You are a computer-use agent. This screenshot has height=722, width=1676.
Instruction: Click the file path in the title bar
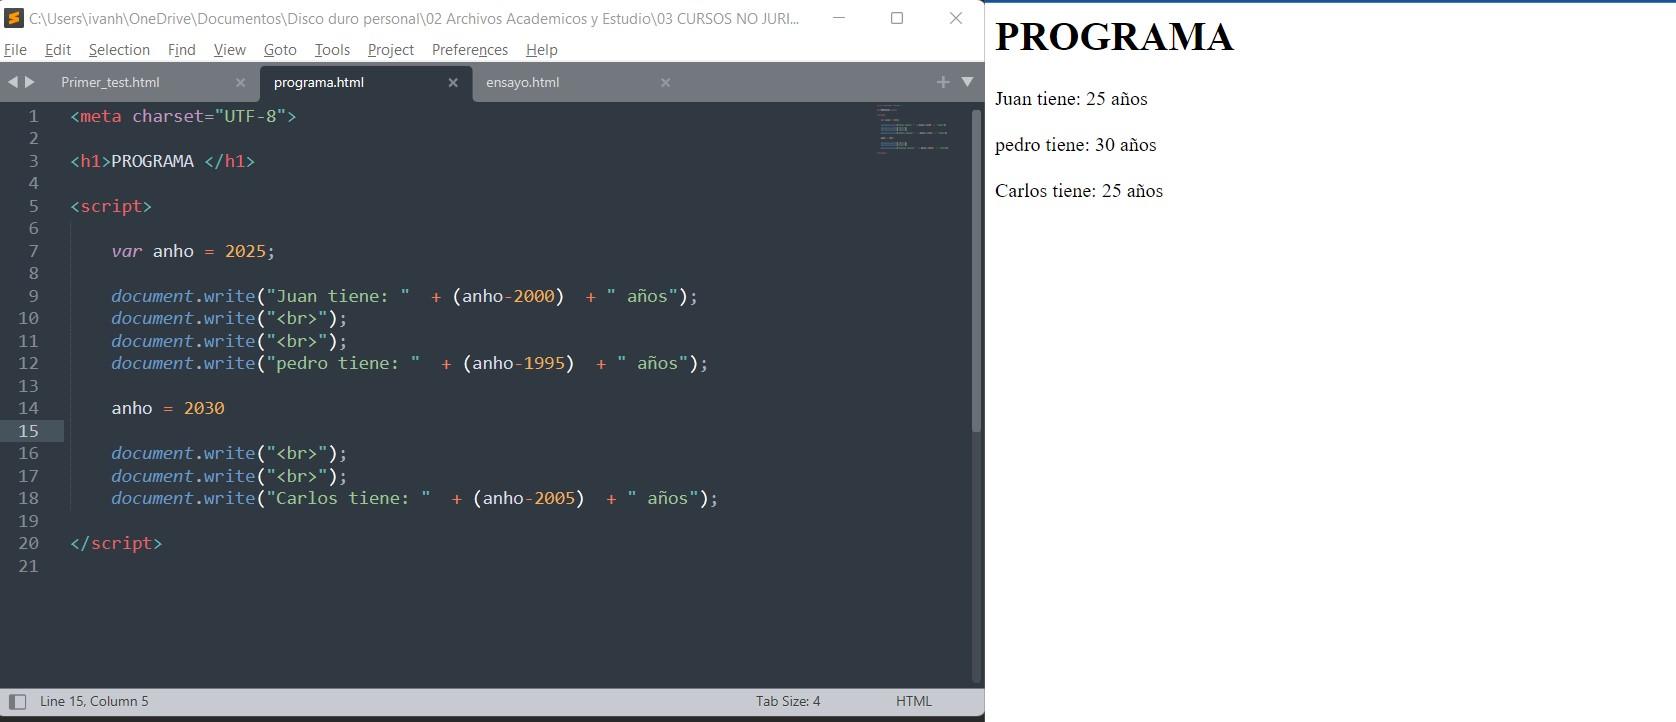tap(414, 18)
